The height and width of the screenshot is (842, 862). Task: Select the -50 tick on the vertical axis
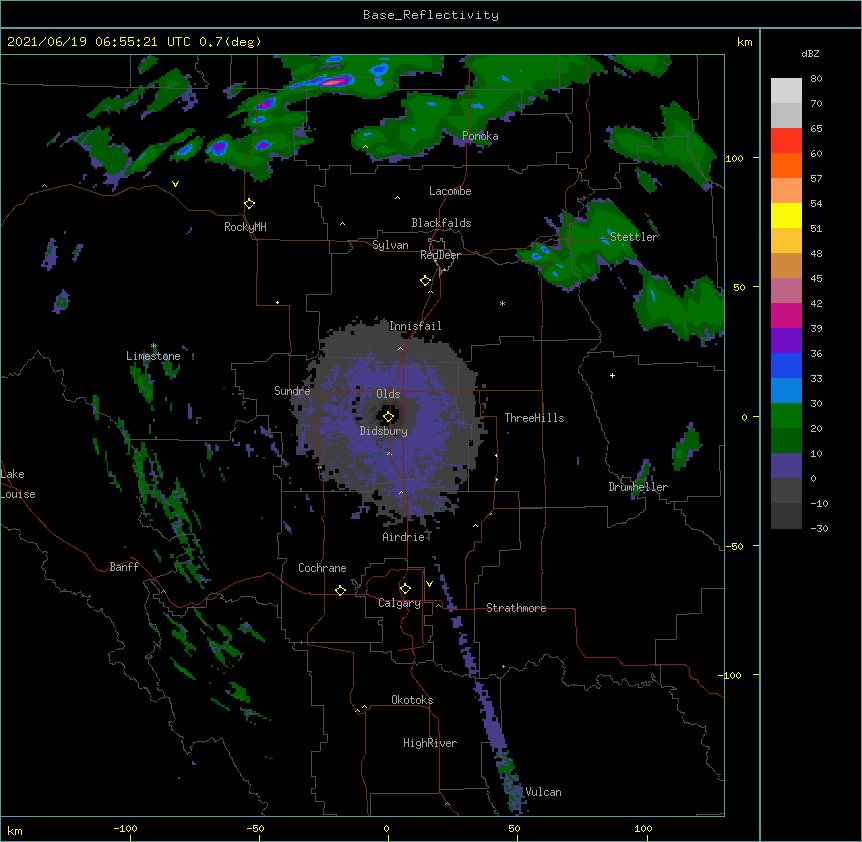[x=734, y=546]
